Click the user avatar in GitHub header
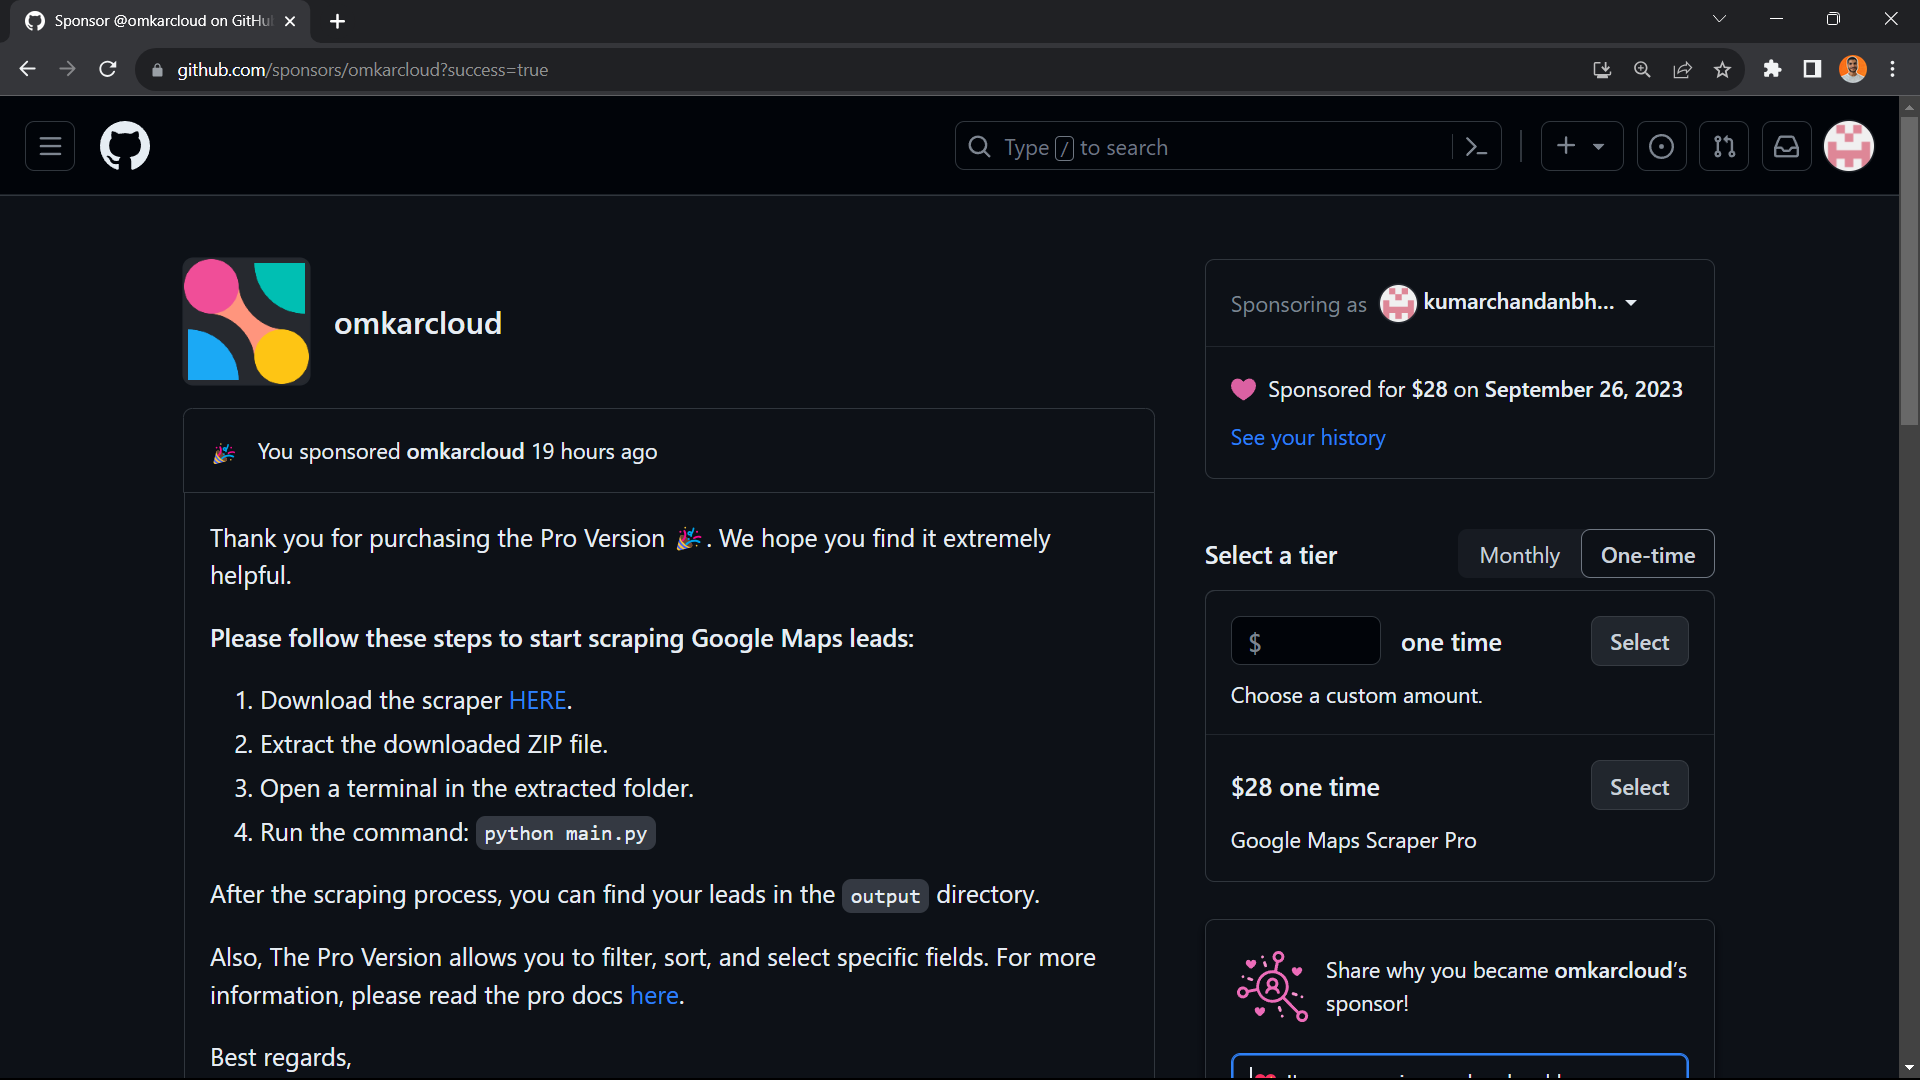The image size is (1920, 1080). tap(1848, 147)
